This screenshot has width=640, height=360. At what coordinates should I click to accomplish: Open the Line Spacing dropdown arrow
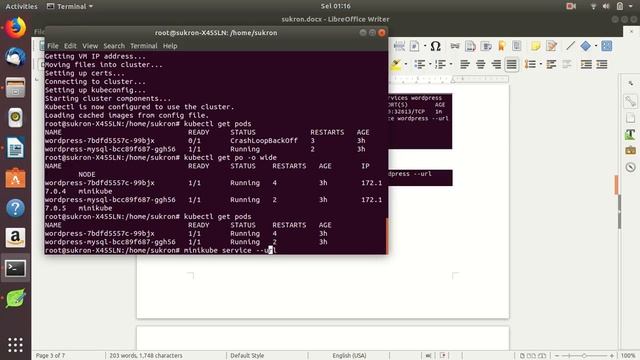540,64
